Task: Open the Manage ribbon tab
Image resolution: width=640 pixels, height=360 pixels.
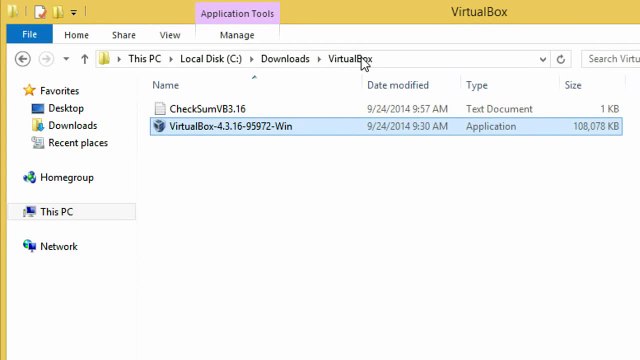Action: 237,35
